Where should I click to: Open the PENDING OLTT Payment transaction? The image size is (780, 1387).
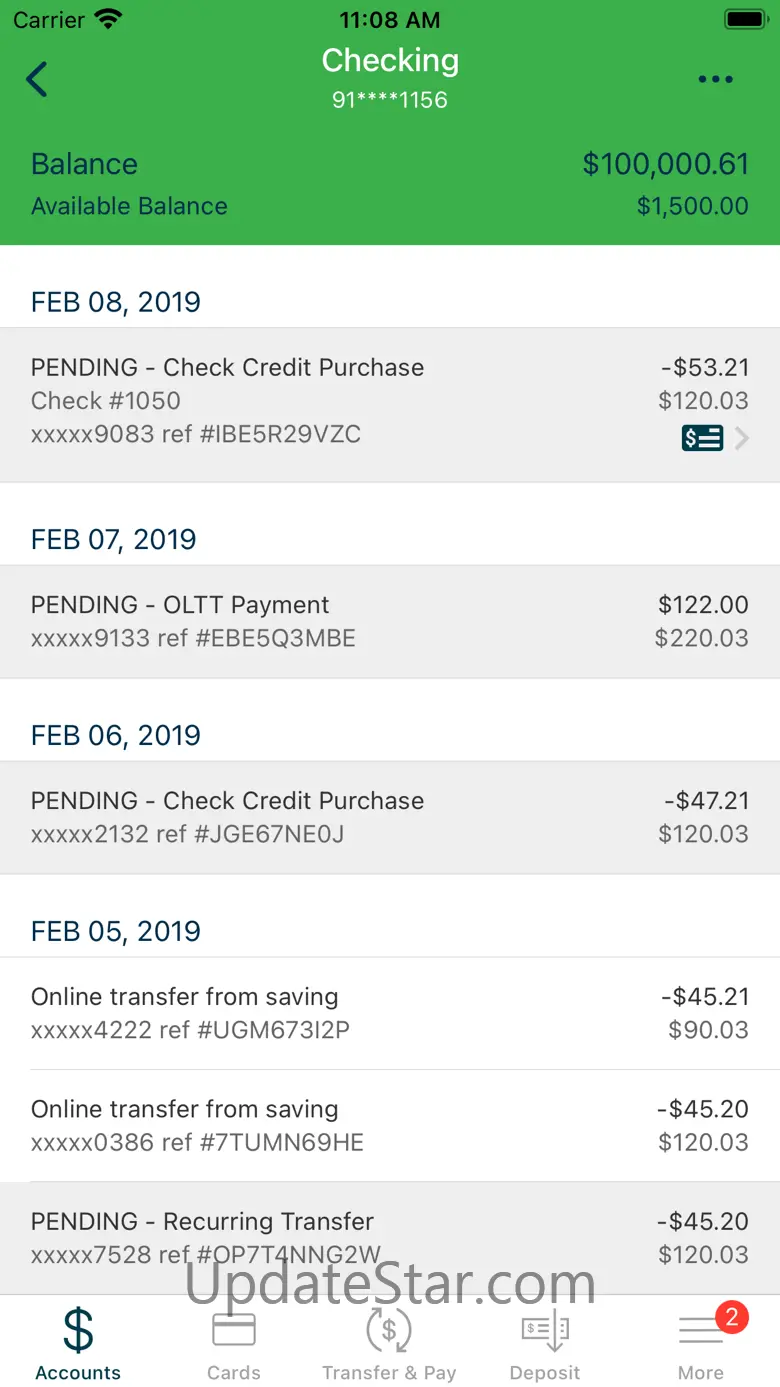pos(389,621)
